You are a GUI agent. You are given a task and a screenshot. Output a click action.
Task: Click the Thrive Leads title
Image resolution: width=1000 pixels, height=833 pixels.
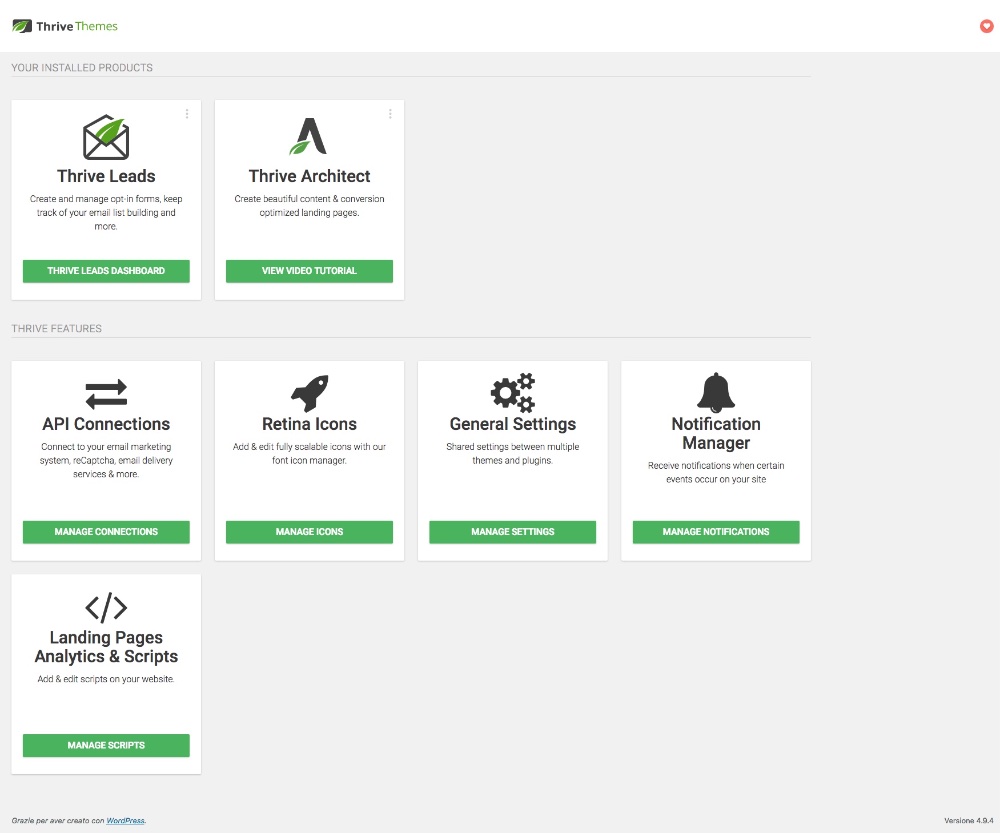point(106,176)
